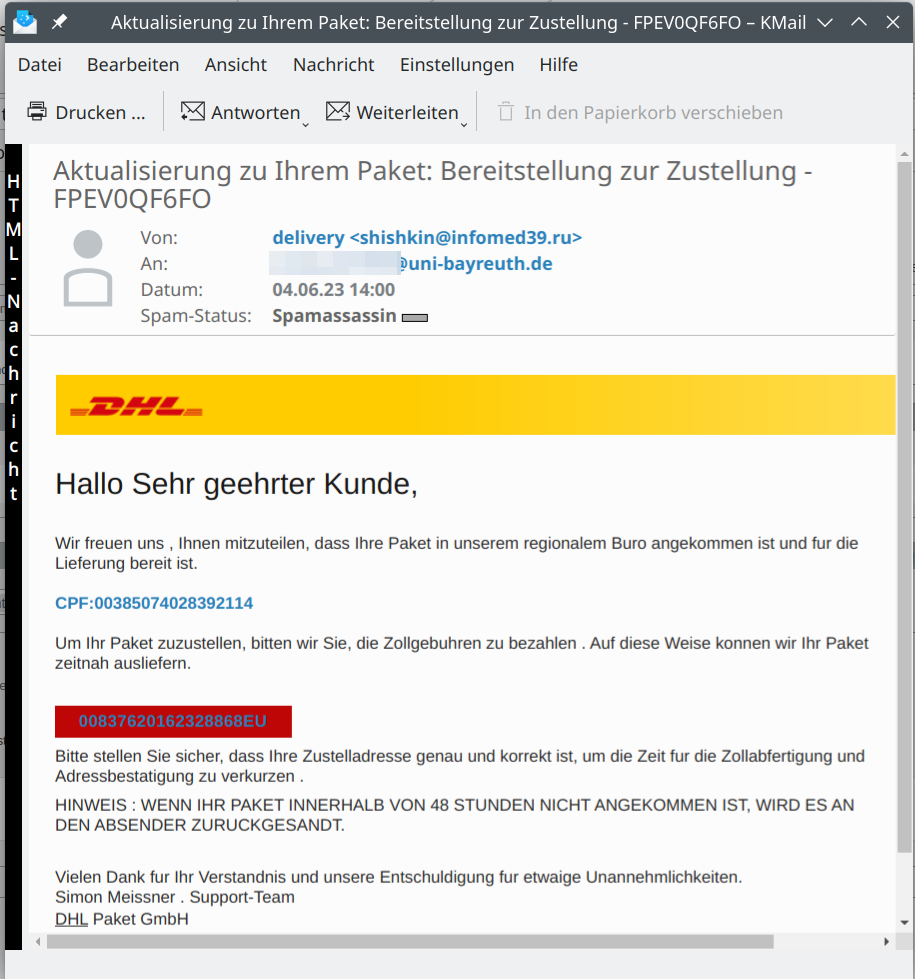Click the pin icon in title bar
This screenshot has height=979, width=915.
tap(60, 22)
